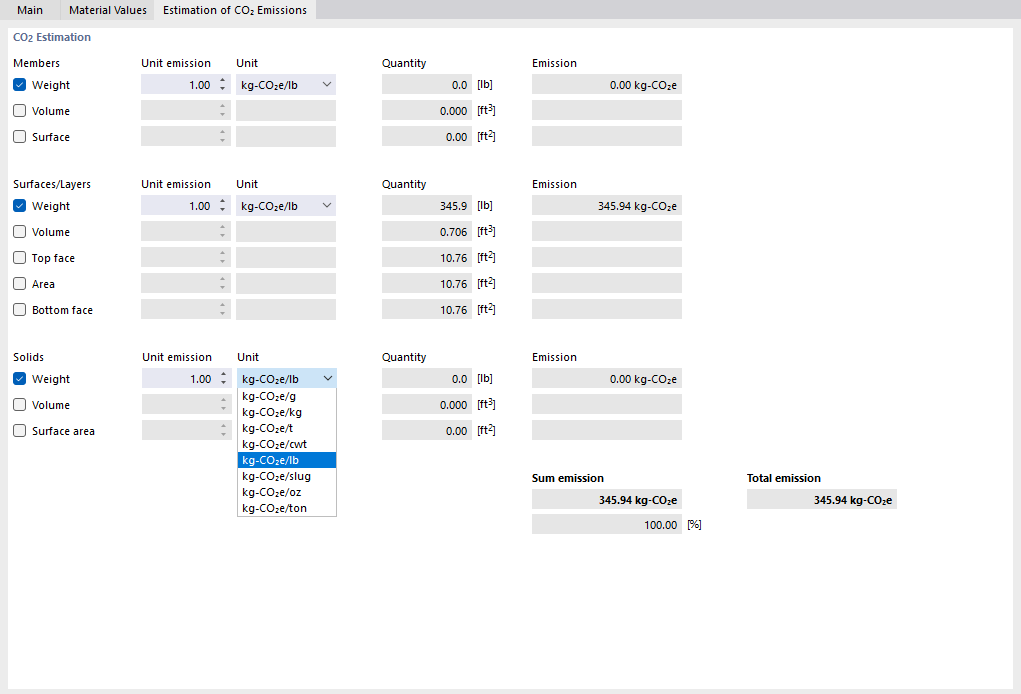Enable the Bottom face checkbox
The width and height of the screenshot is (1021, 694).
point(19,309)
